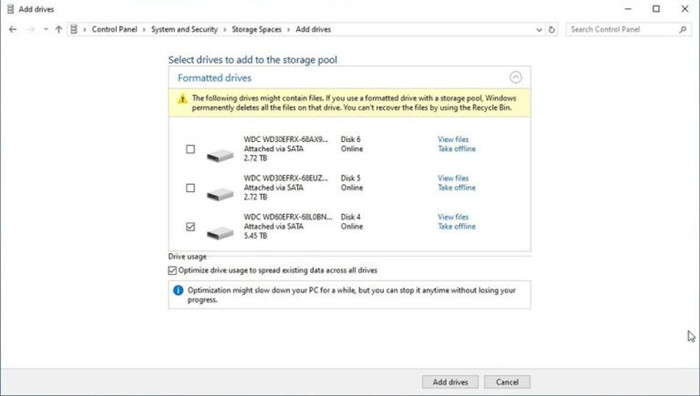The height and width of the screenshot is (396, 700).
Task: Go up one level with up arrow
Action: (58, 29)
